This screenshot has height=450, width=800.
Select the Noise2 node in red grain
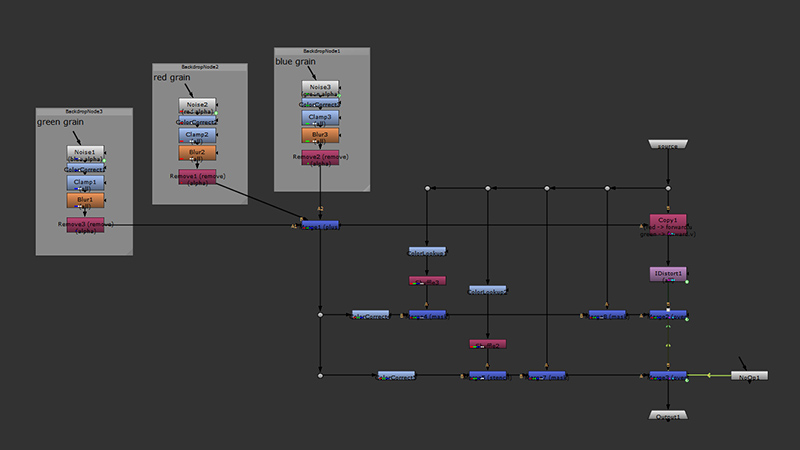197,104
